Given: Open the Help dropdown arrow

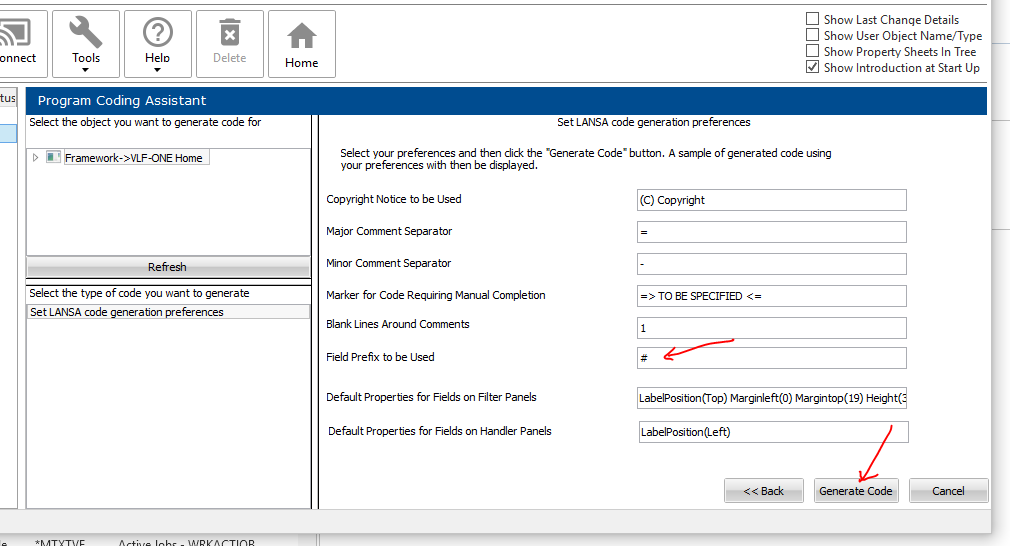Looking at the screenshot, I should (158, 70).
